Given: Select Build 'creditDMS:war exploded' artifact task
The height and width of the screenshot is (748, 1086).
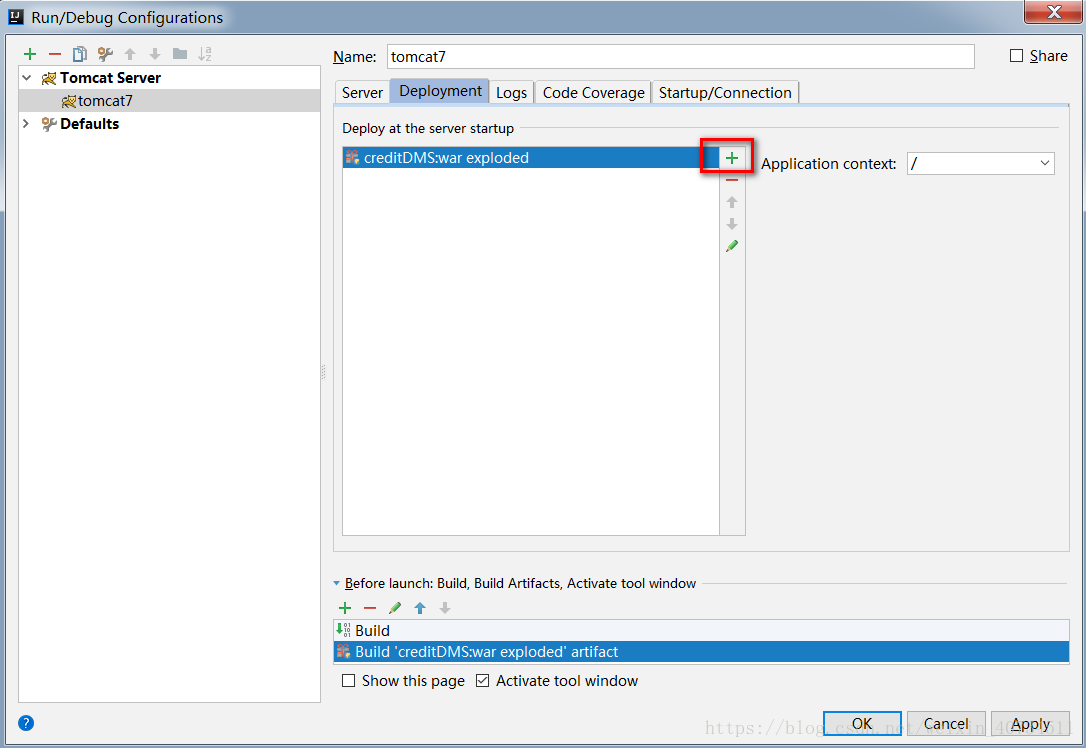Looking at the screenshot, I should coord(701,652).
